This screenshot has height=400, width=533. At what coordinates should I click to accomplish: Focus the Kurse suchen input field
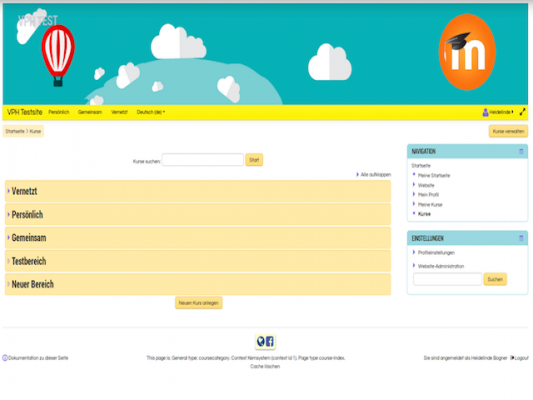coord(203,160)
